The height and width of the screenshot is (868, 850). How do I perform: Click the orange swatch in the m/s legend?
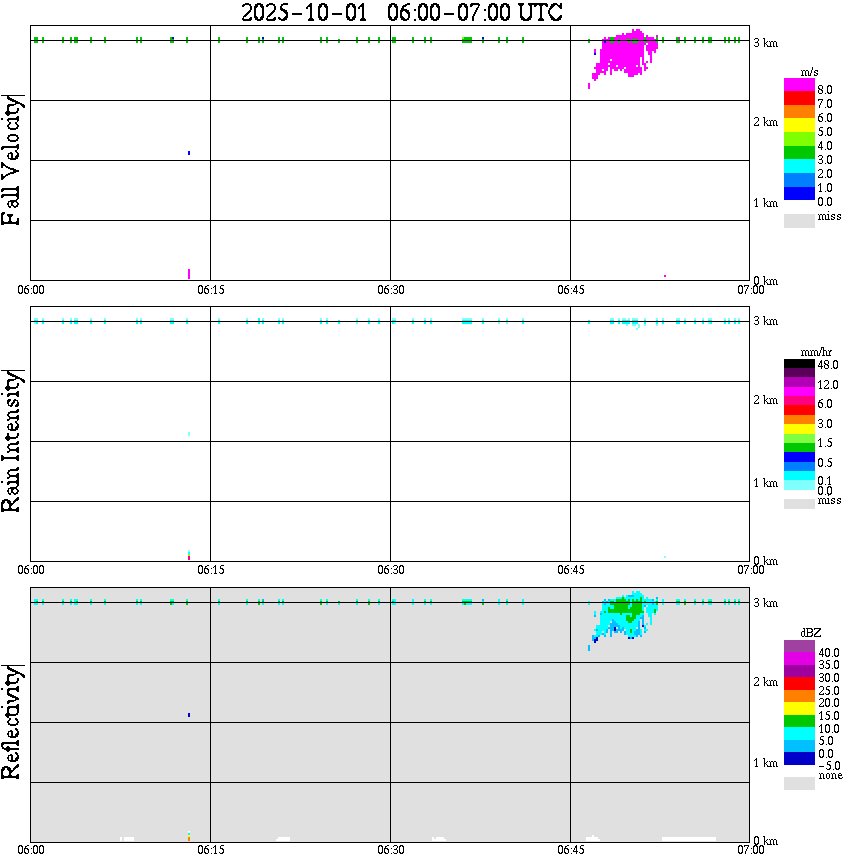click(799, 113)
